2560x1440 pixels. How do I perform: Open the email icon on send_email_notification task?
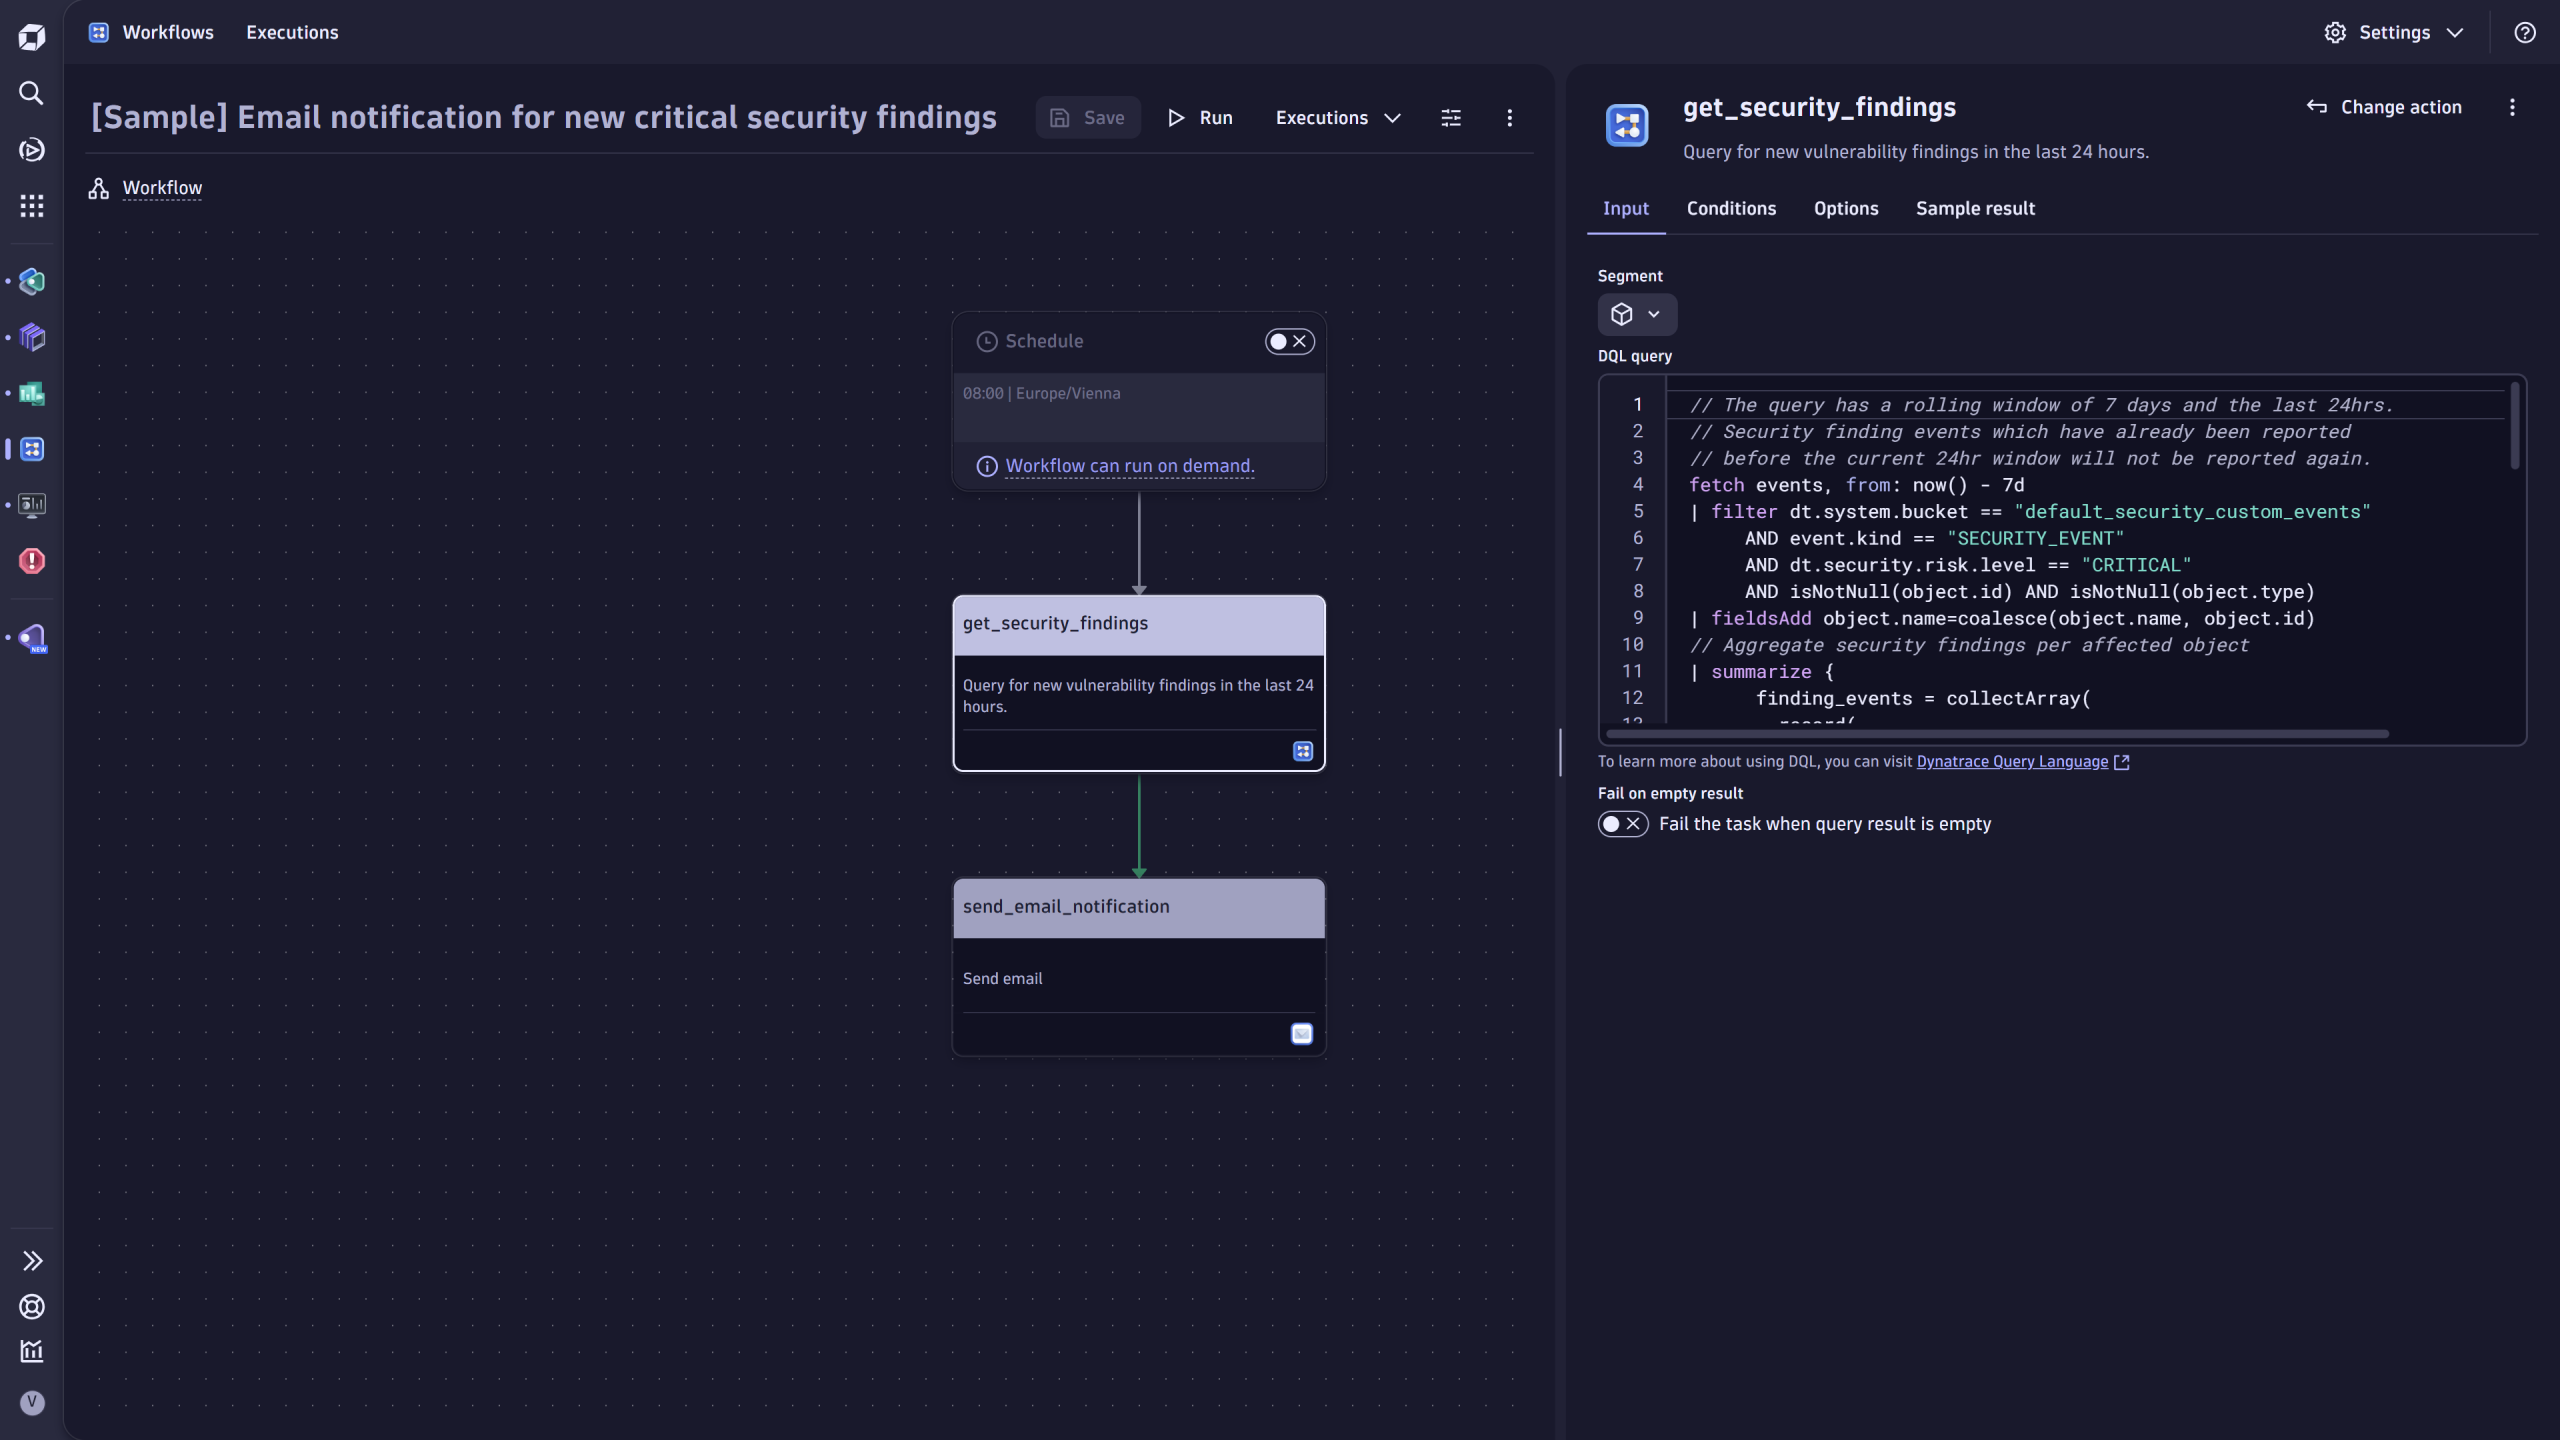1300,1033
